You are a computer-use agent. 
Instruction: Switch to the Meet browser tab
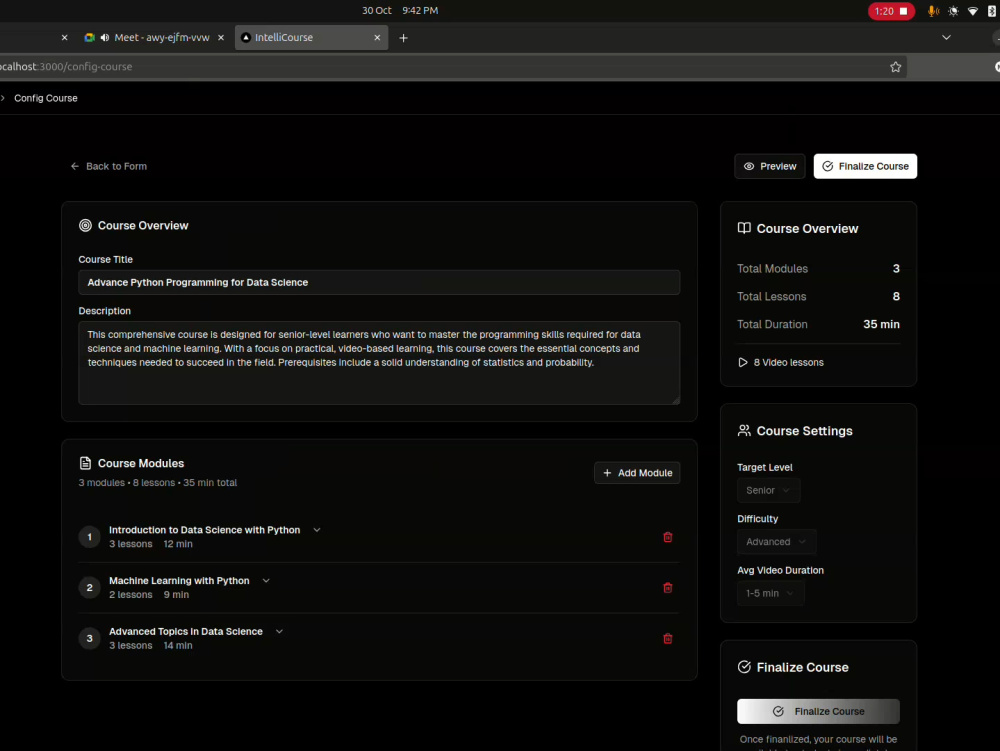153,38
